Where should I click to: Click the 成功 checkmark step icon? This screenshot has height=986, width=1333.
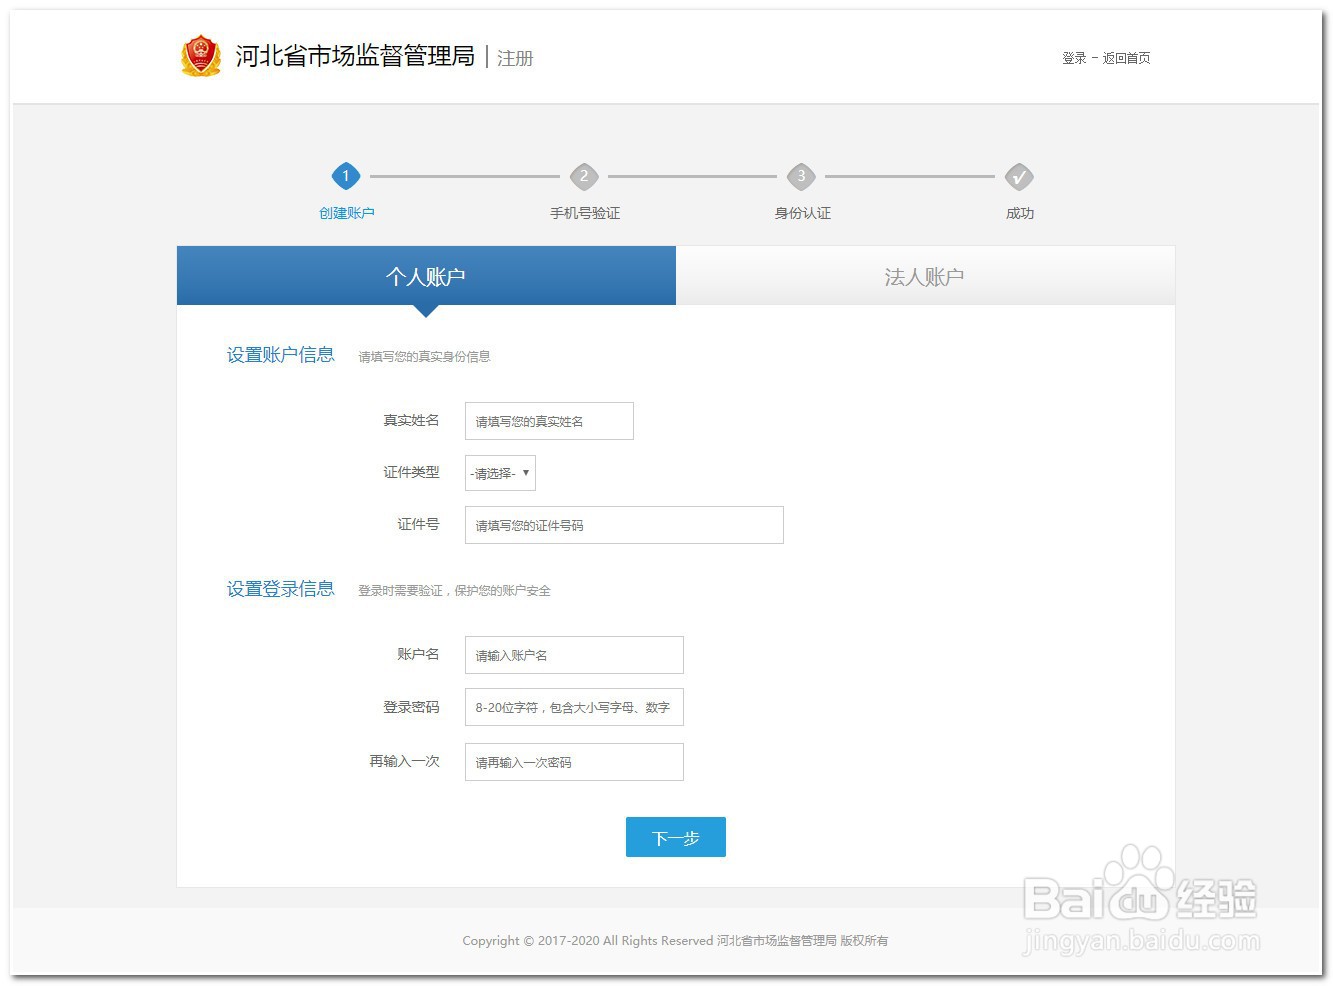click(1019, 175)
